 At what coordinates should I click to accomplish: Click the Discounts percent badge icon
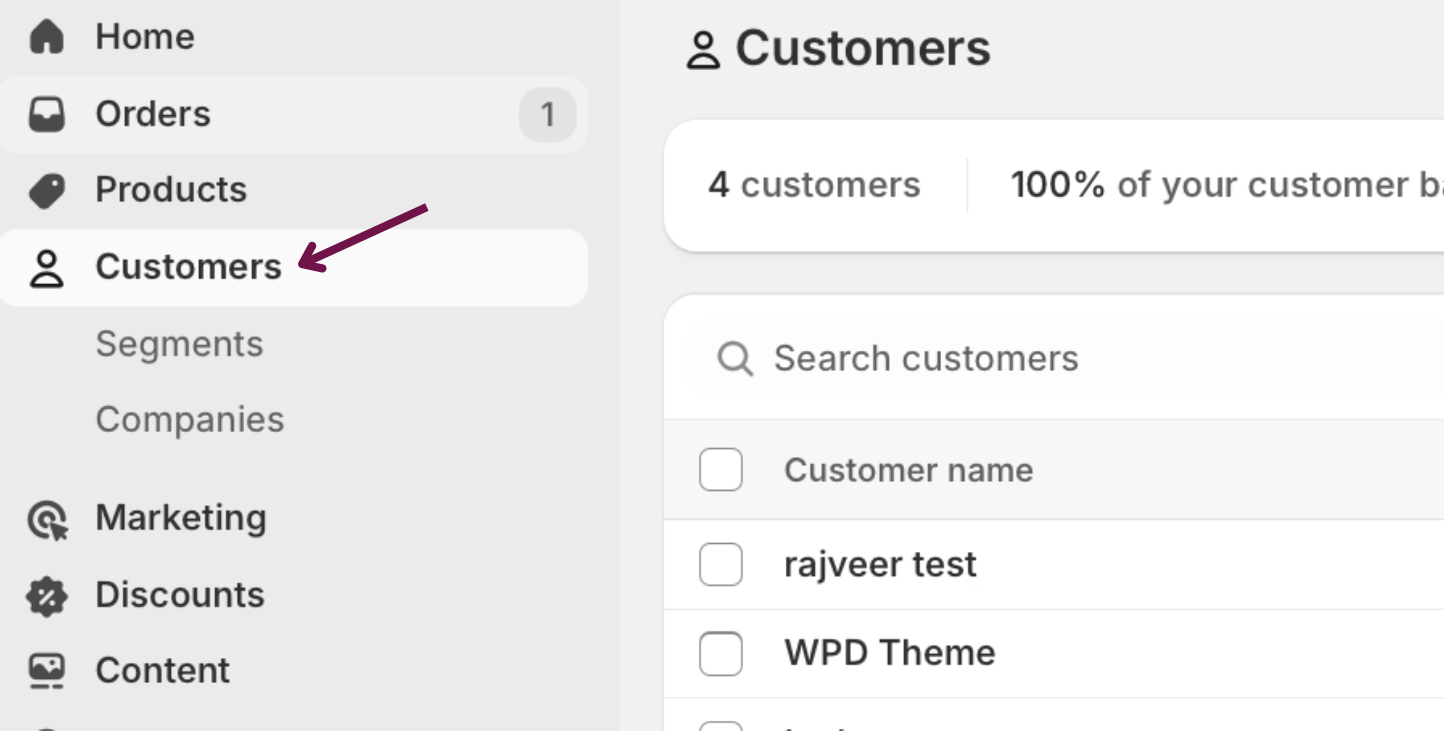pos(46,596)
